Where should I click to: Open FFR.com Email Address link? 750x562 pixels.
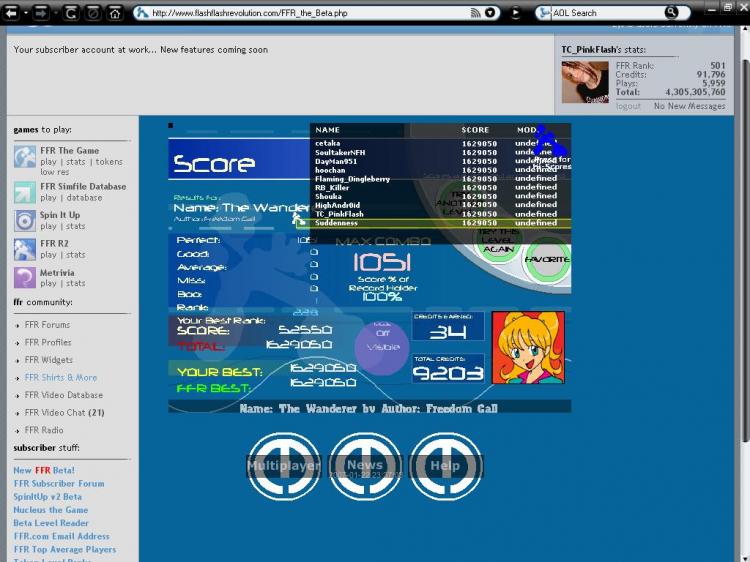(61, 536)
